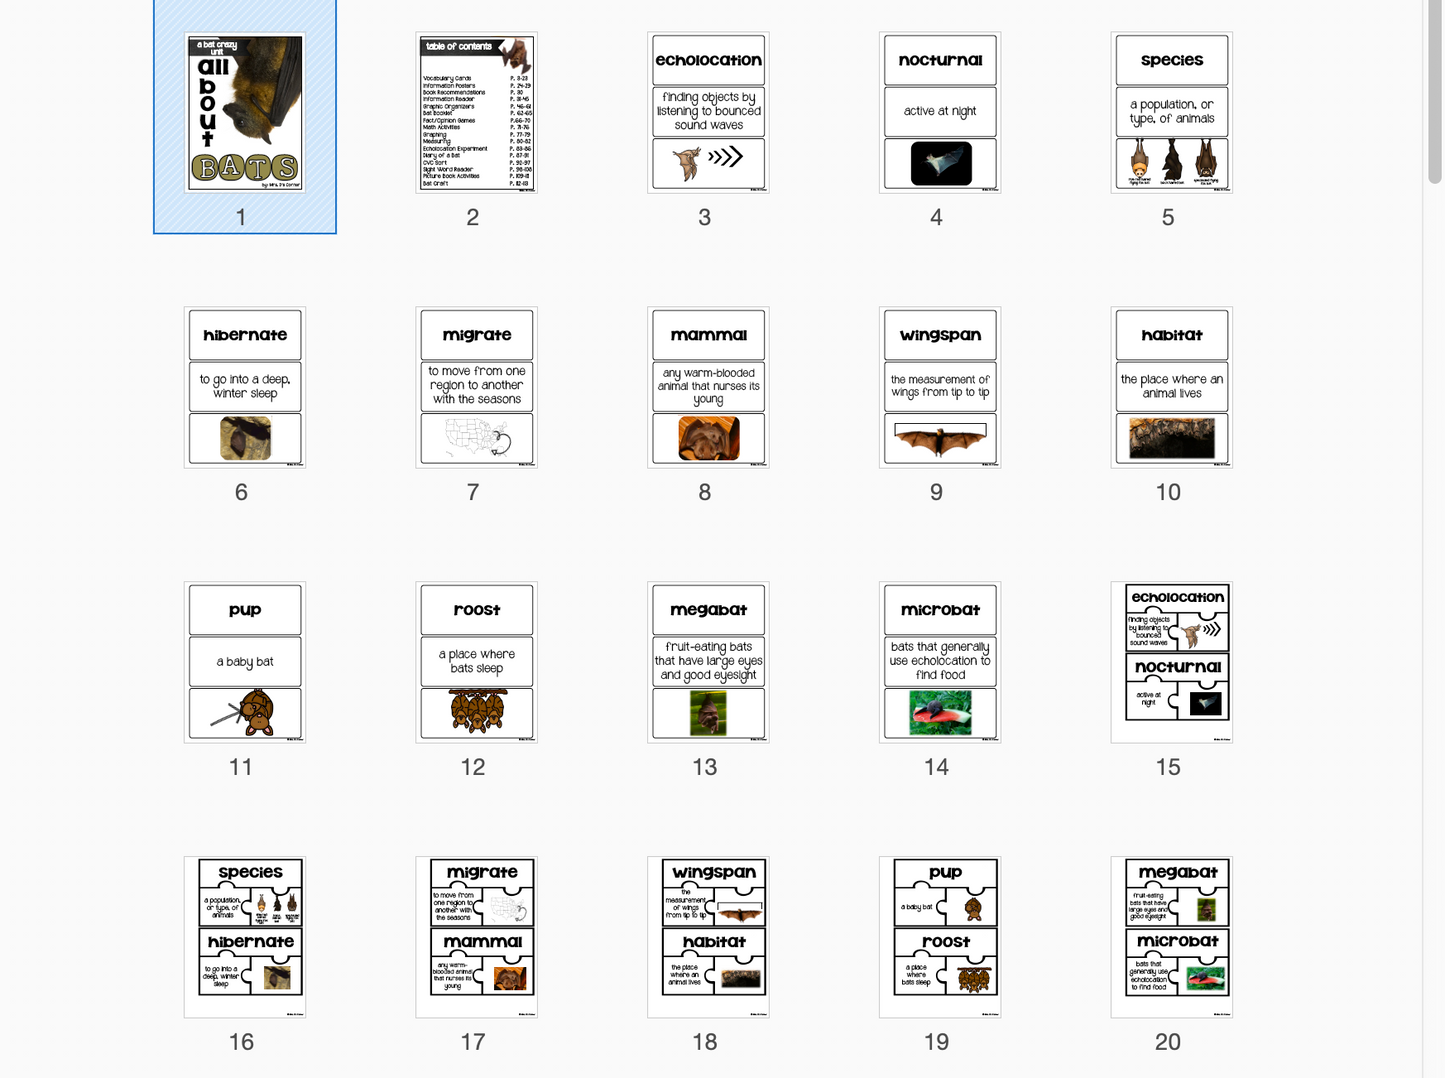Select the megabat vocabulary card thumbnail
Screen dimensions: 1445x1078
click(x=708, y=663)
